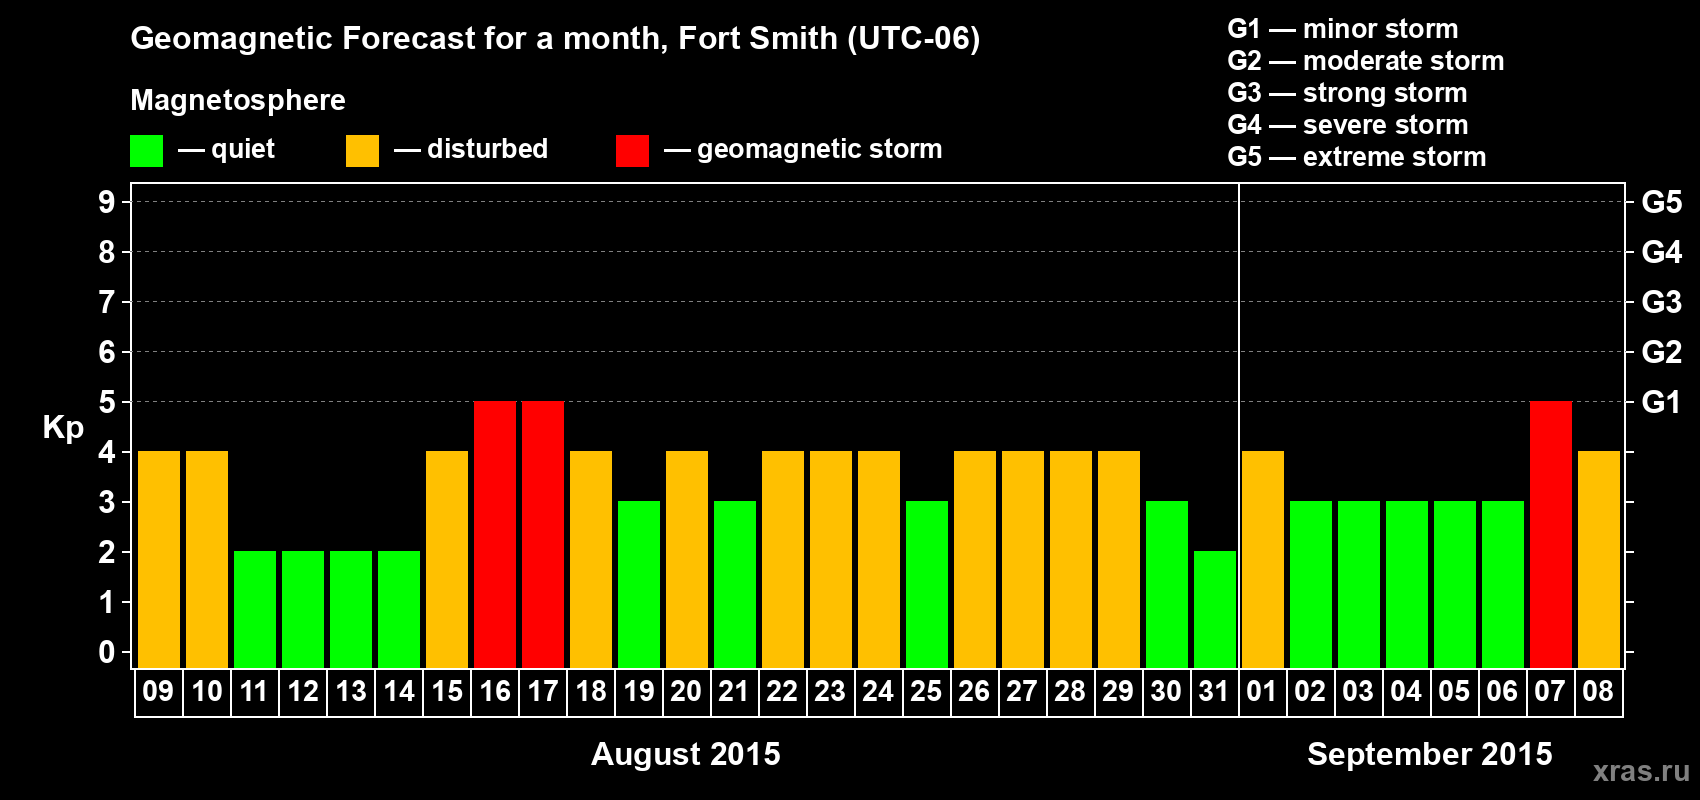Click the orange bar for August 18
Viewport: 1700px width, 800px height.
(591, 559)
